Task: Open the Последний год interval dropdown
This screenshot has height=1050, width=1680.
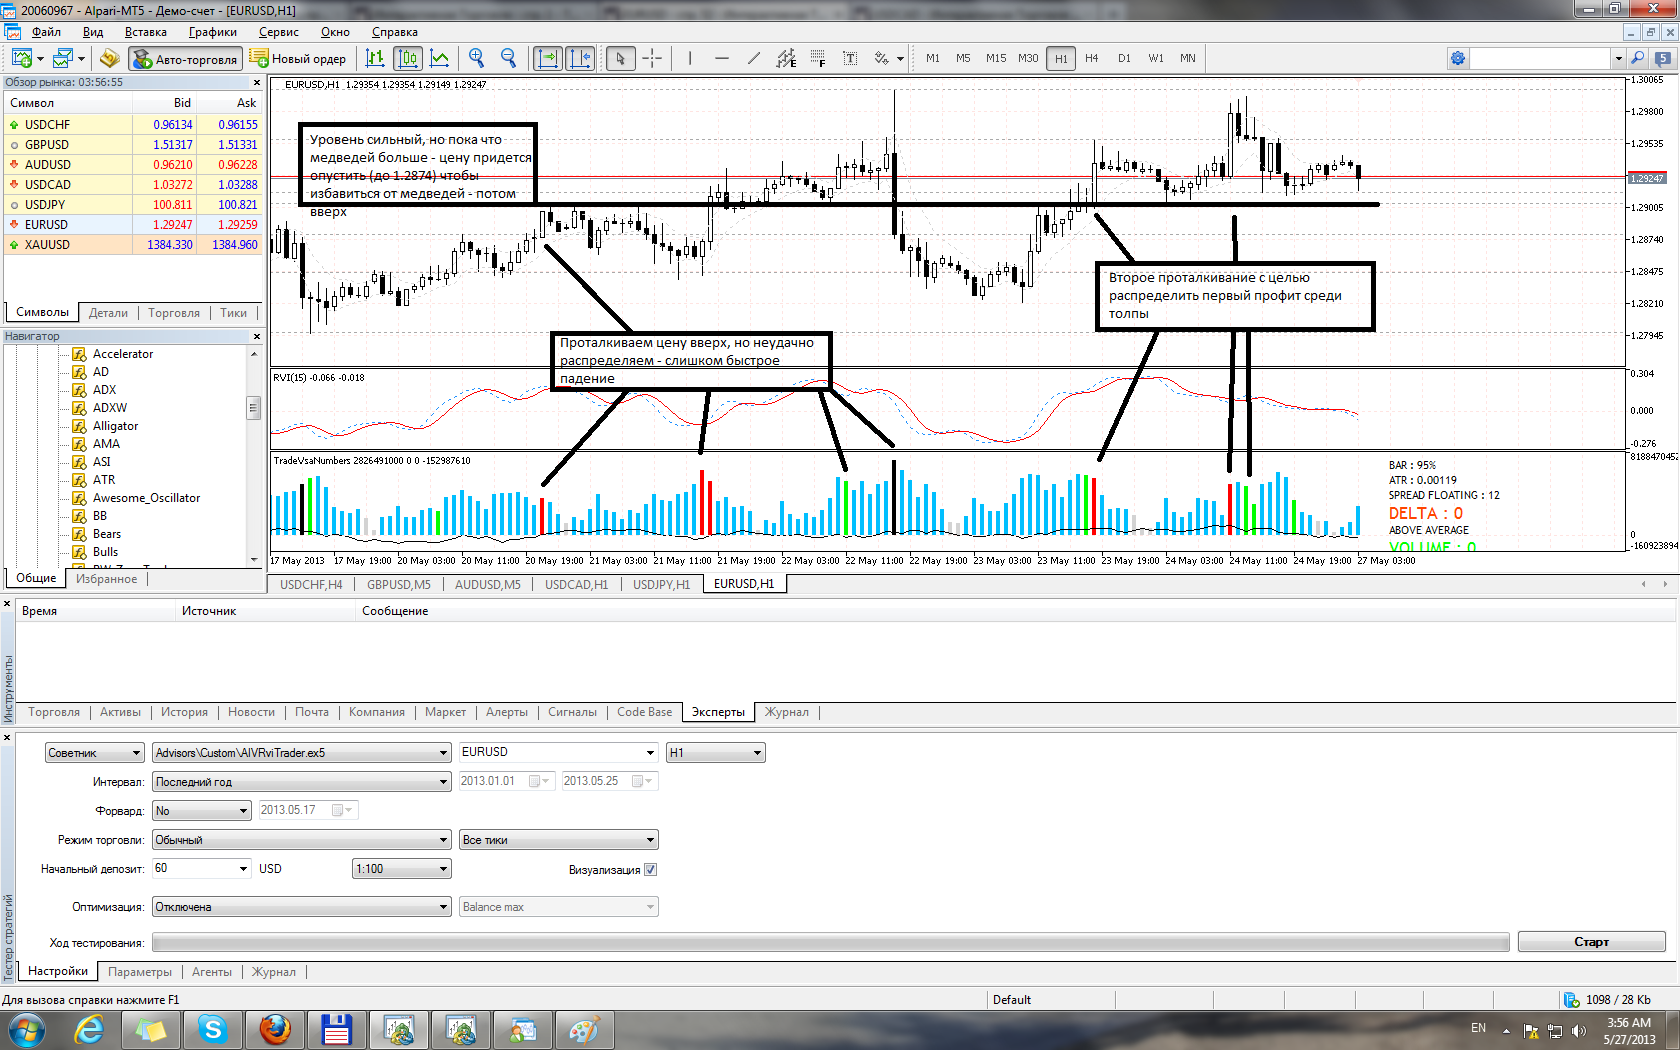Action: [x=302, y=782]
